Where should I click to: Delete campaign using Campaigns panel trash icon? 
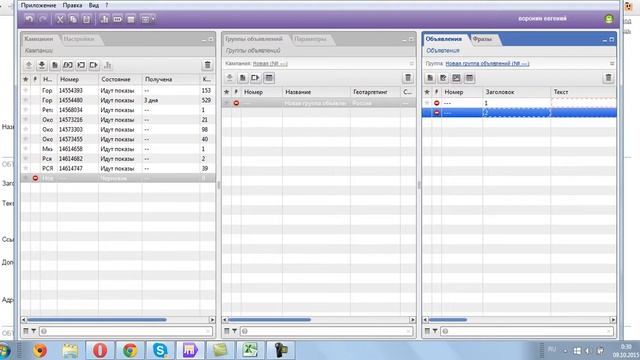[207, 65]
